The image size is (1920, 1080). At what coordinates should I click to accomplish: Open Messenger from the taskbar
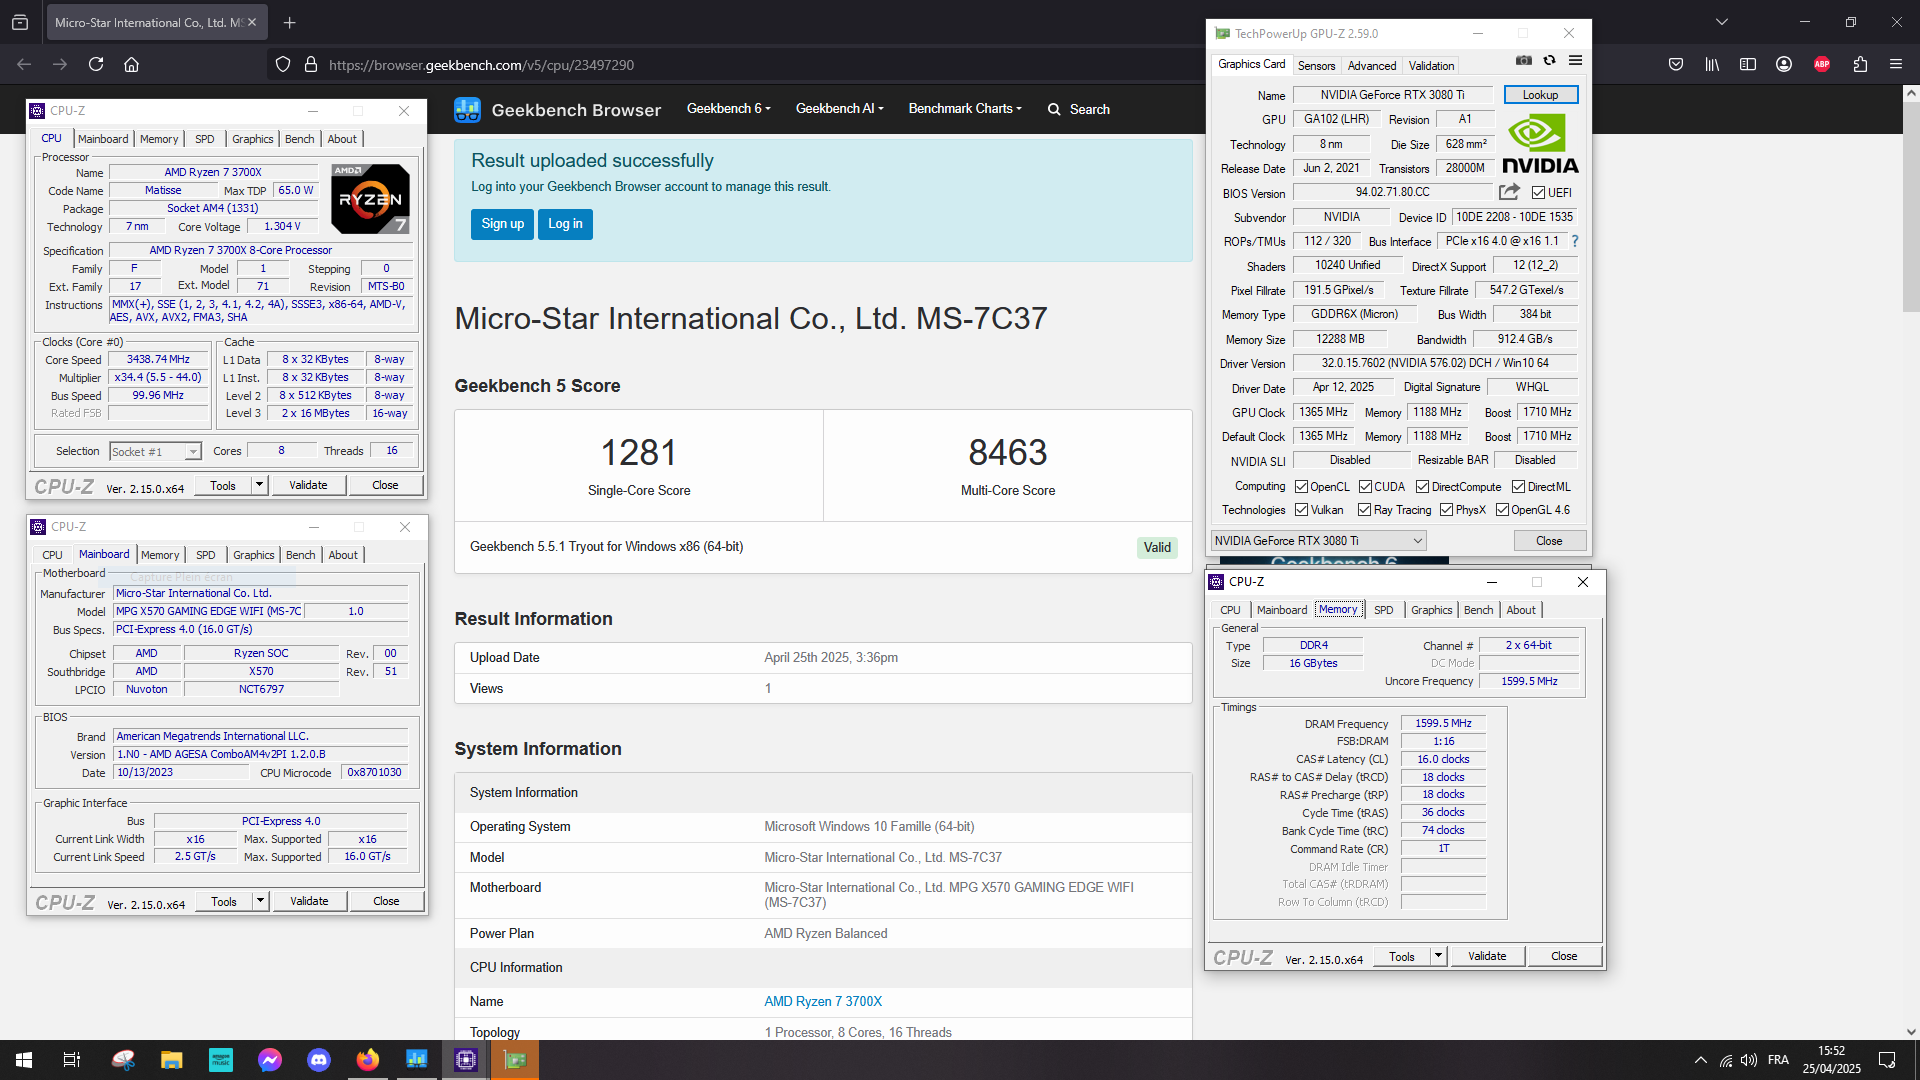[270, 1060]
